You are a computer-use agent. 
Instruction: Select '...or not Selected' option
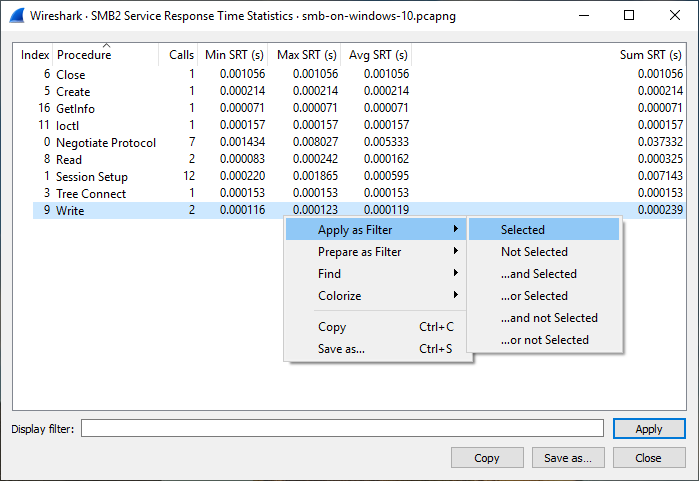[x=544, y=340]
